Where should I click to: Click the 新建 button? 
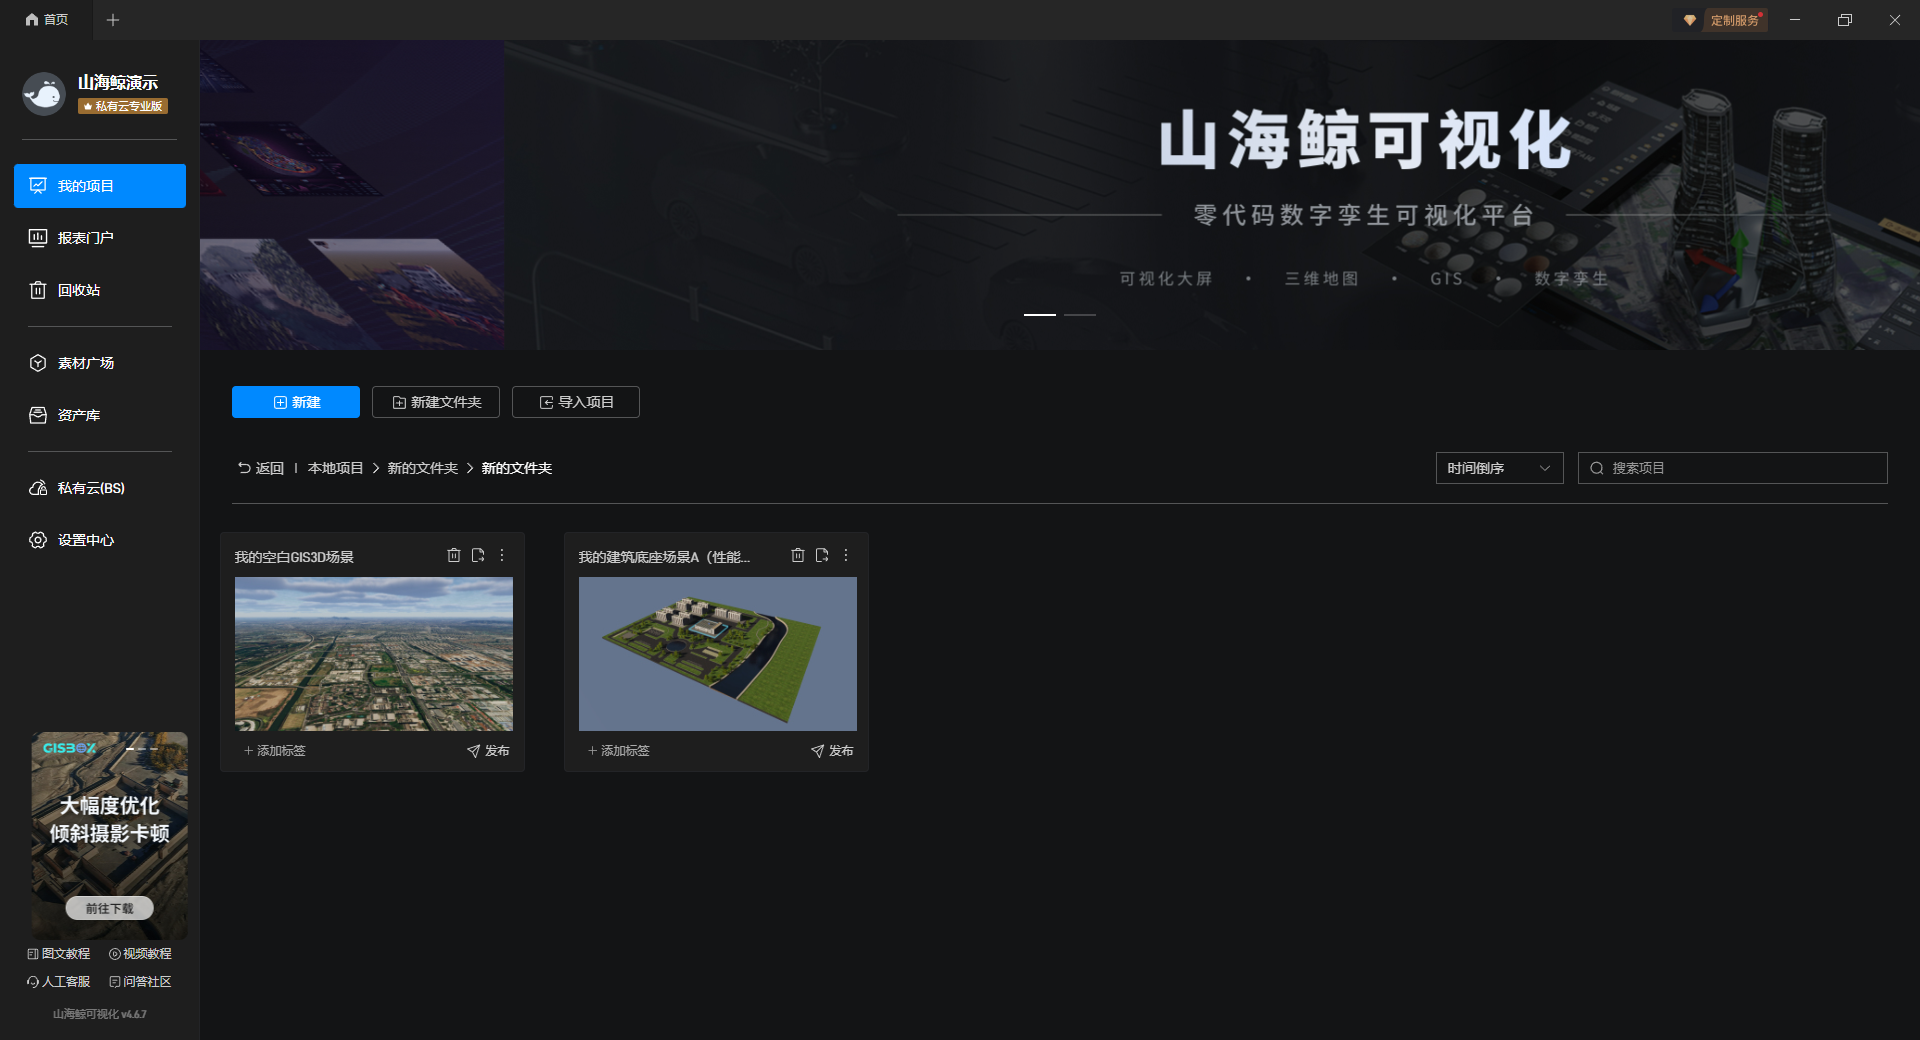[x=296, y=402]
